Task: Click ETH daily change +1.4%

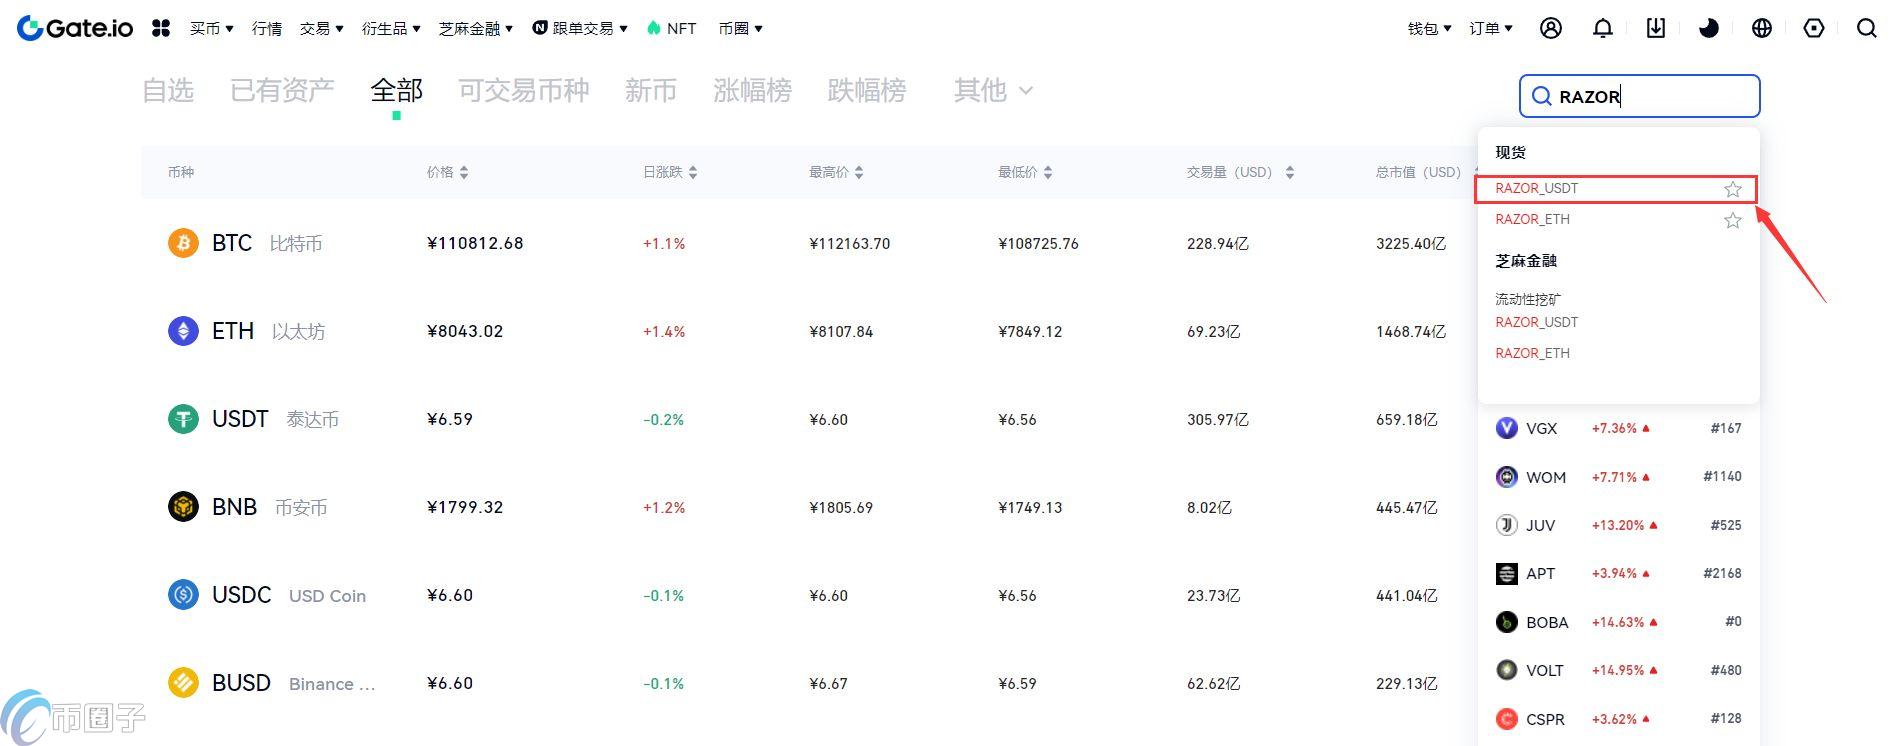Action: tap(664, 332)
